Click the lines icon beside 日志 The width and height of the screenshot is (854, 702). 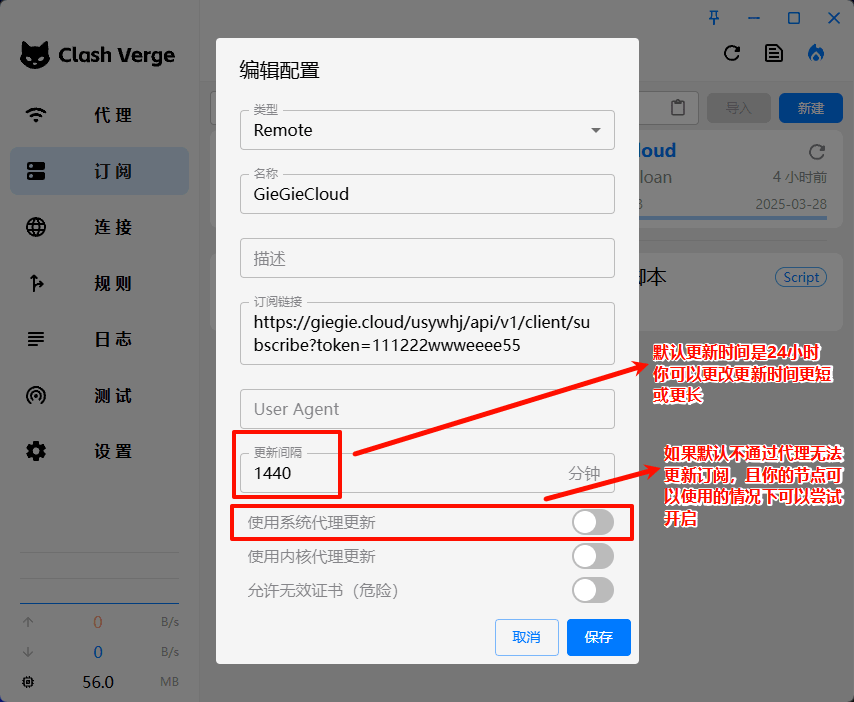[x=36, y=339]
